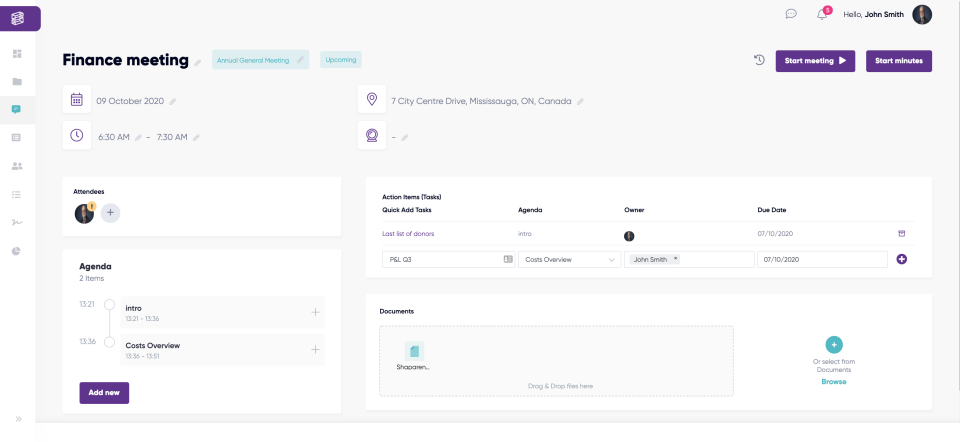Click the attendee avatar with warning badge
This screenshot has width=960, height=442.
click(84, 213)
